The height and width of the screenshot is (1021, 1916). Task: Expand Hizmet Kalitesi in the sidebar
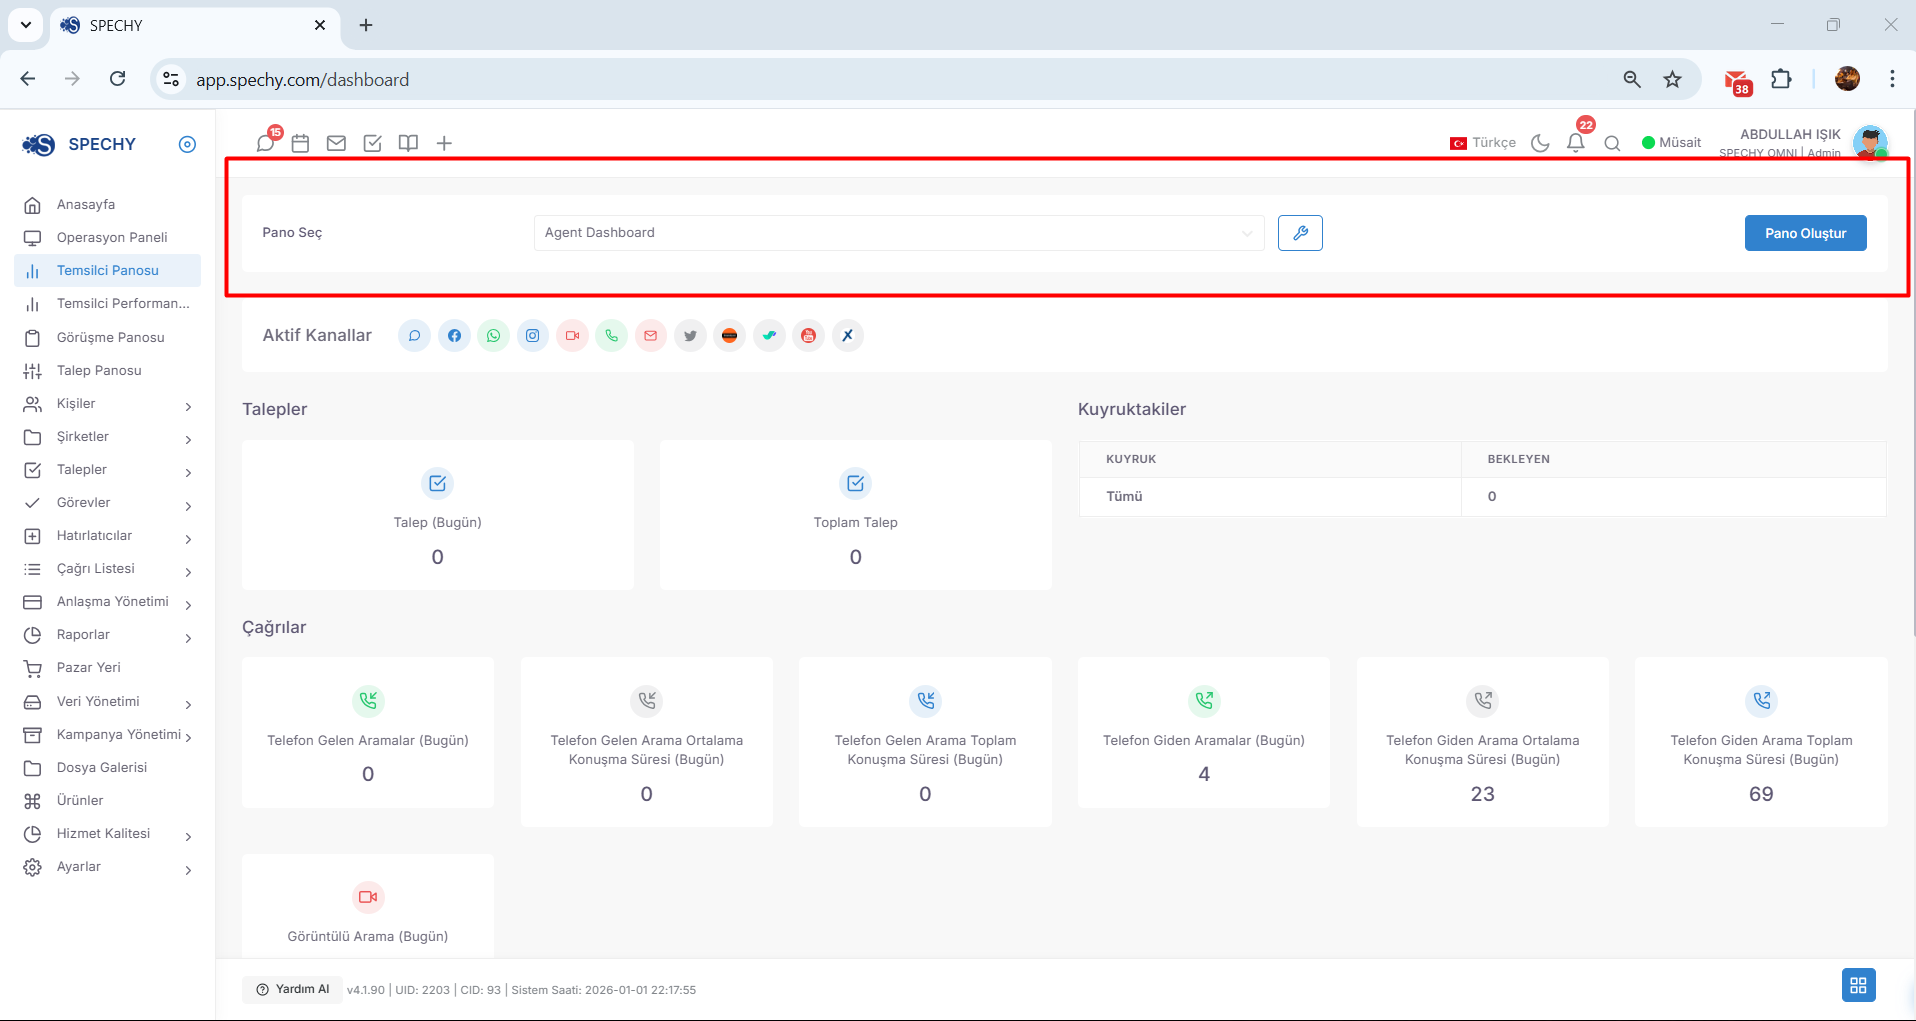[108, 834]
